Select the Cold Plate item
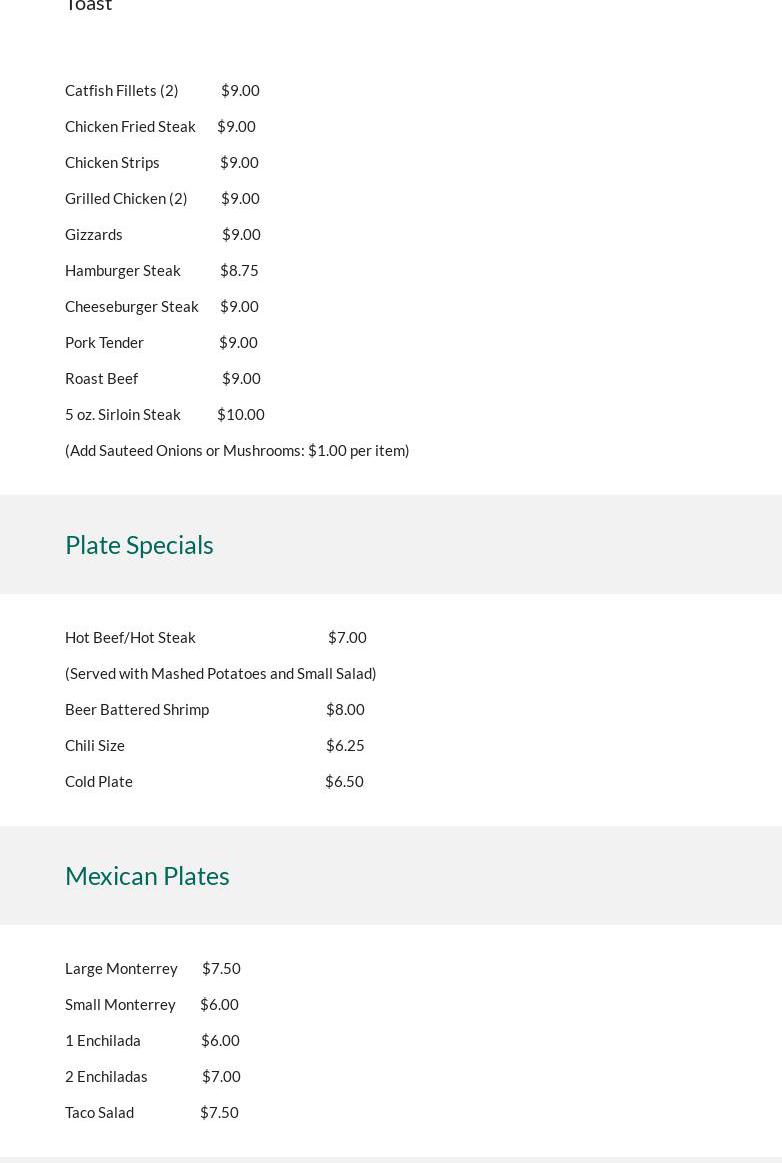The width and height of the screenshot is (782, 1163). (99, 782)
